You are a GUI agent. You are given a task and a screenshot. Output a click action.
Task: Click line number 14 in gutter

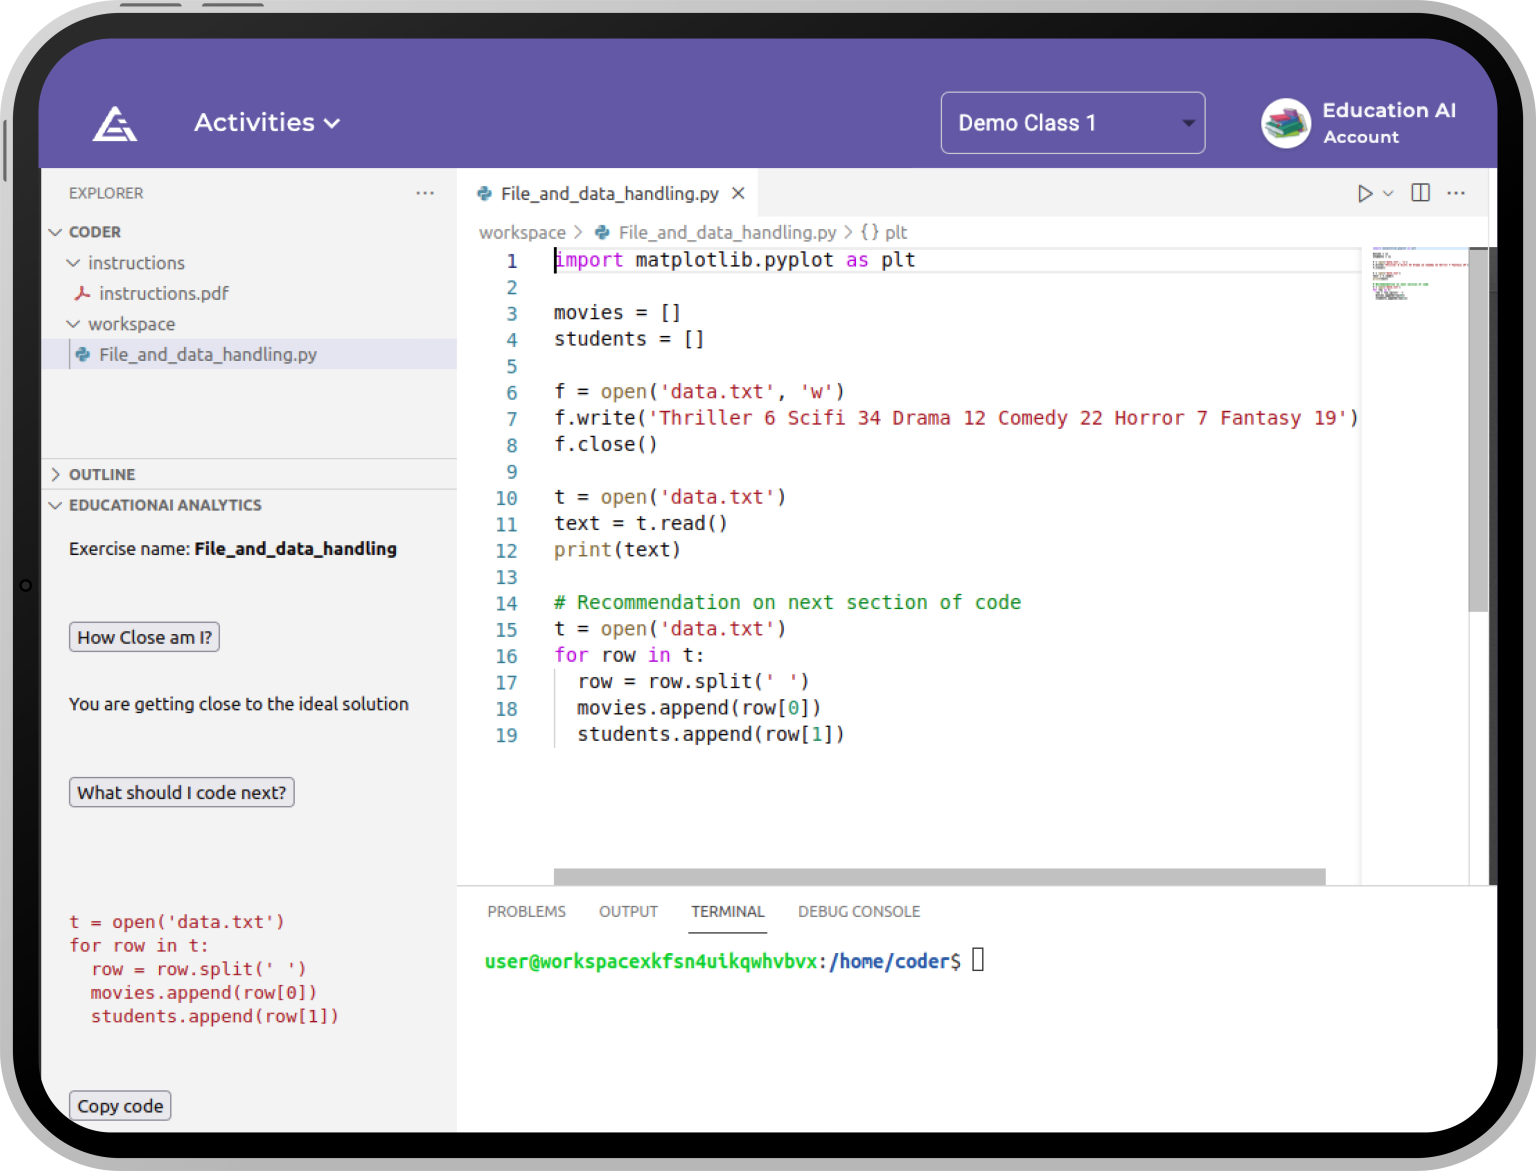[x=507, y=603]
